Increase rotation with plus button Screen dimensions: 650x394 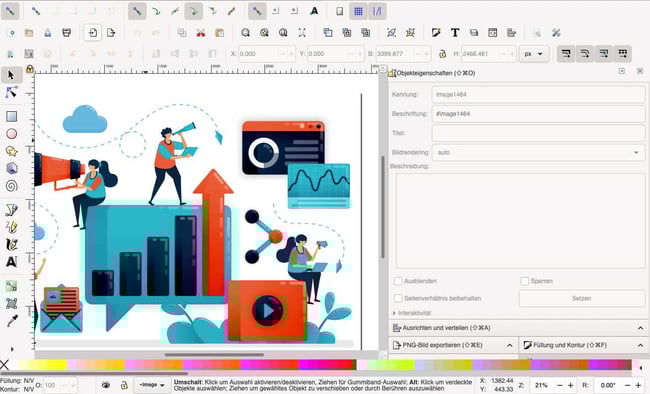(639, 385)
